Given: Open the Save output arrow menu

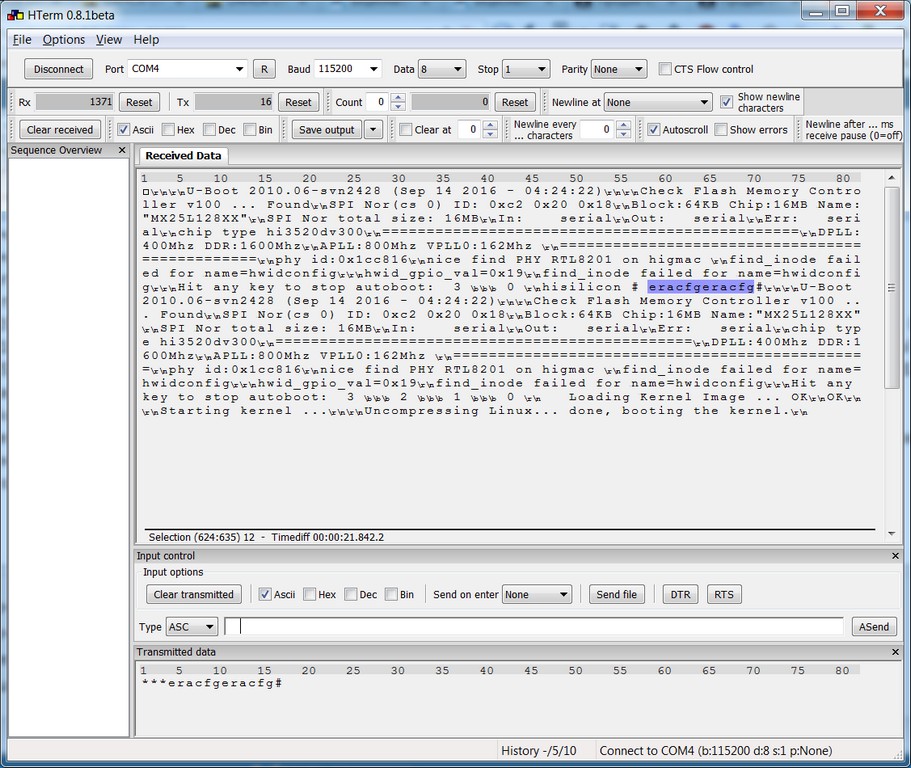Looking at the screenshot, I should click(373, 130).
